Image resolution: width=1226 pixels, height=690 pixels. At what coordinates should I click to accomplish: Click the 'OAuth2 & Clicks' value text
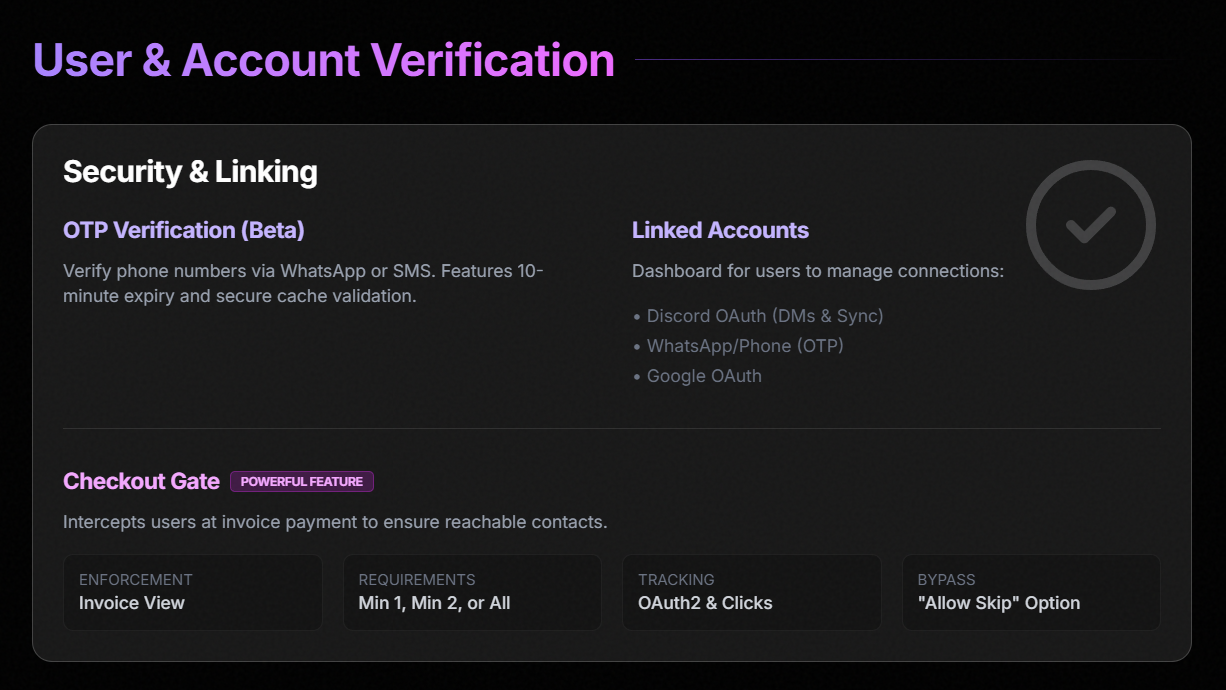tap(705, 603)
